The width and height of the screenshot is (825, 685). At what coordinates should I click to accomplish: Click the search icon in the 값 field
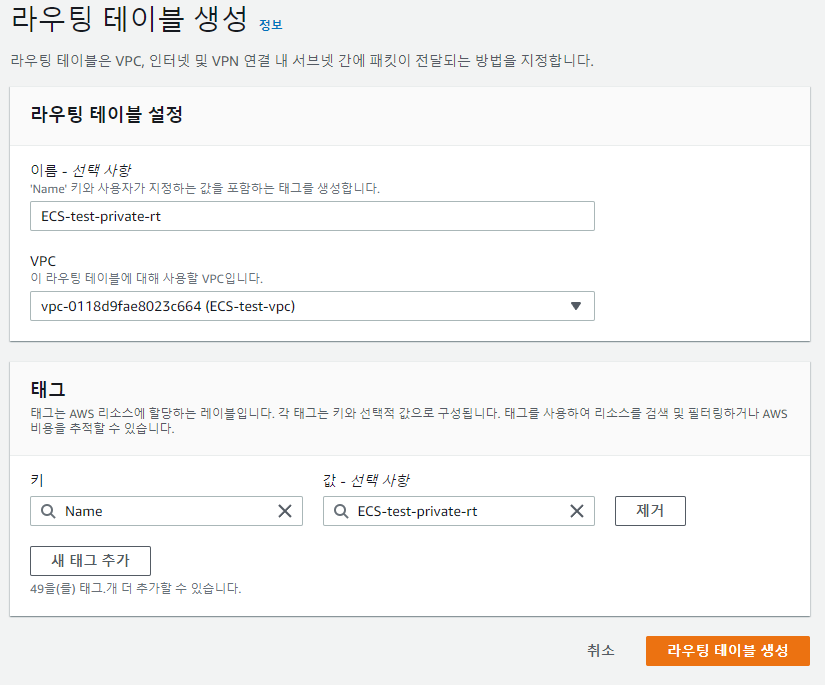click(x=341, y=511)
